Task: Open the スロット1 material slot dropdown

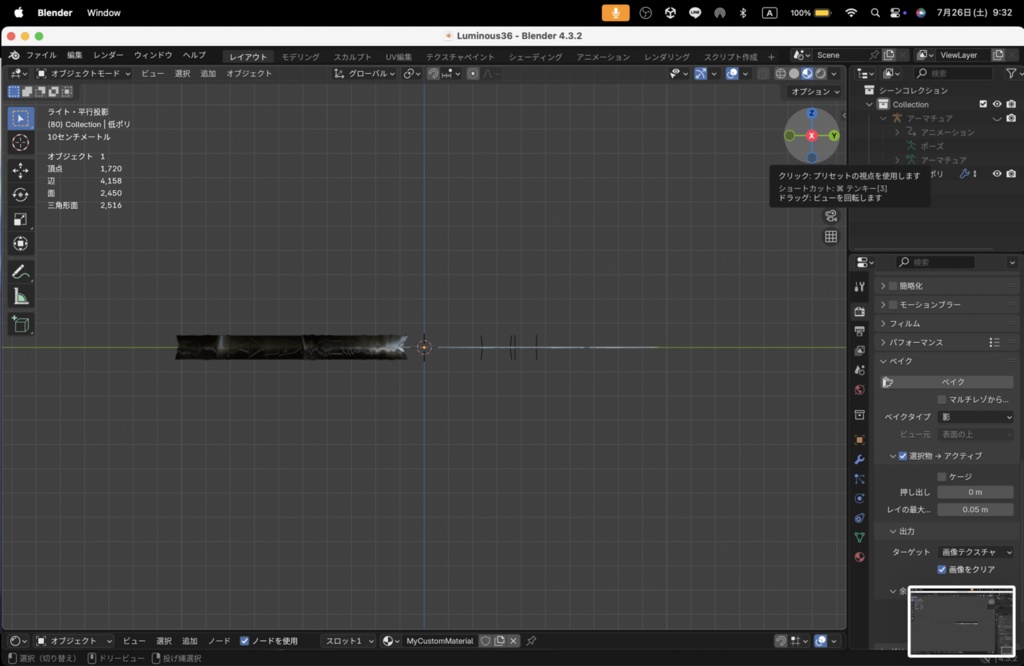Action: (x=348, y=641)
